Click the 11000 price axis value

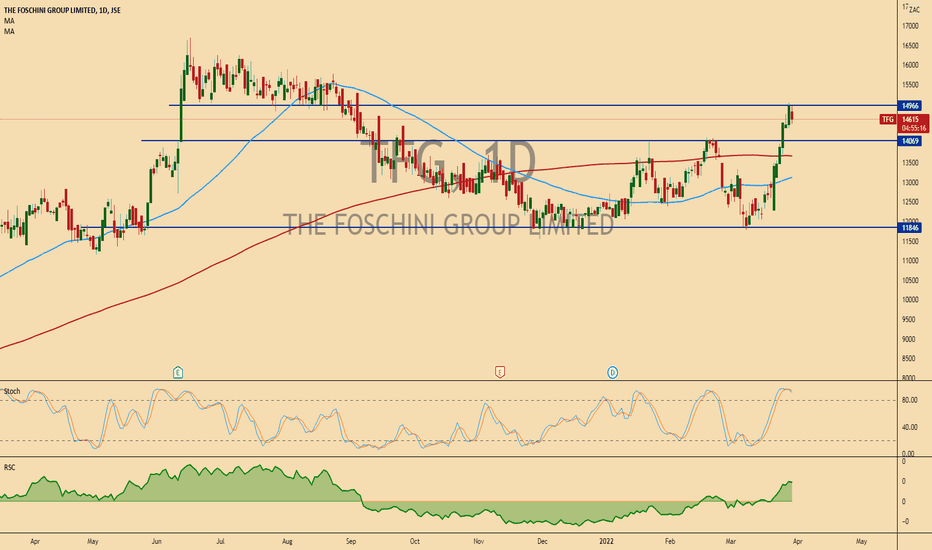click(910, 260)
